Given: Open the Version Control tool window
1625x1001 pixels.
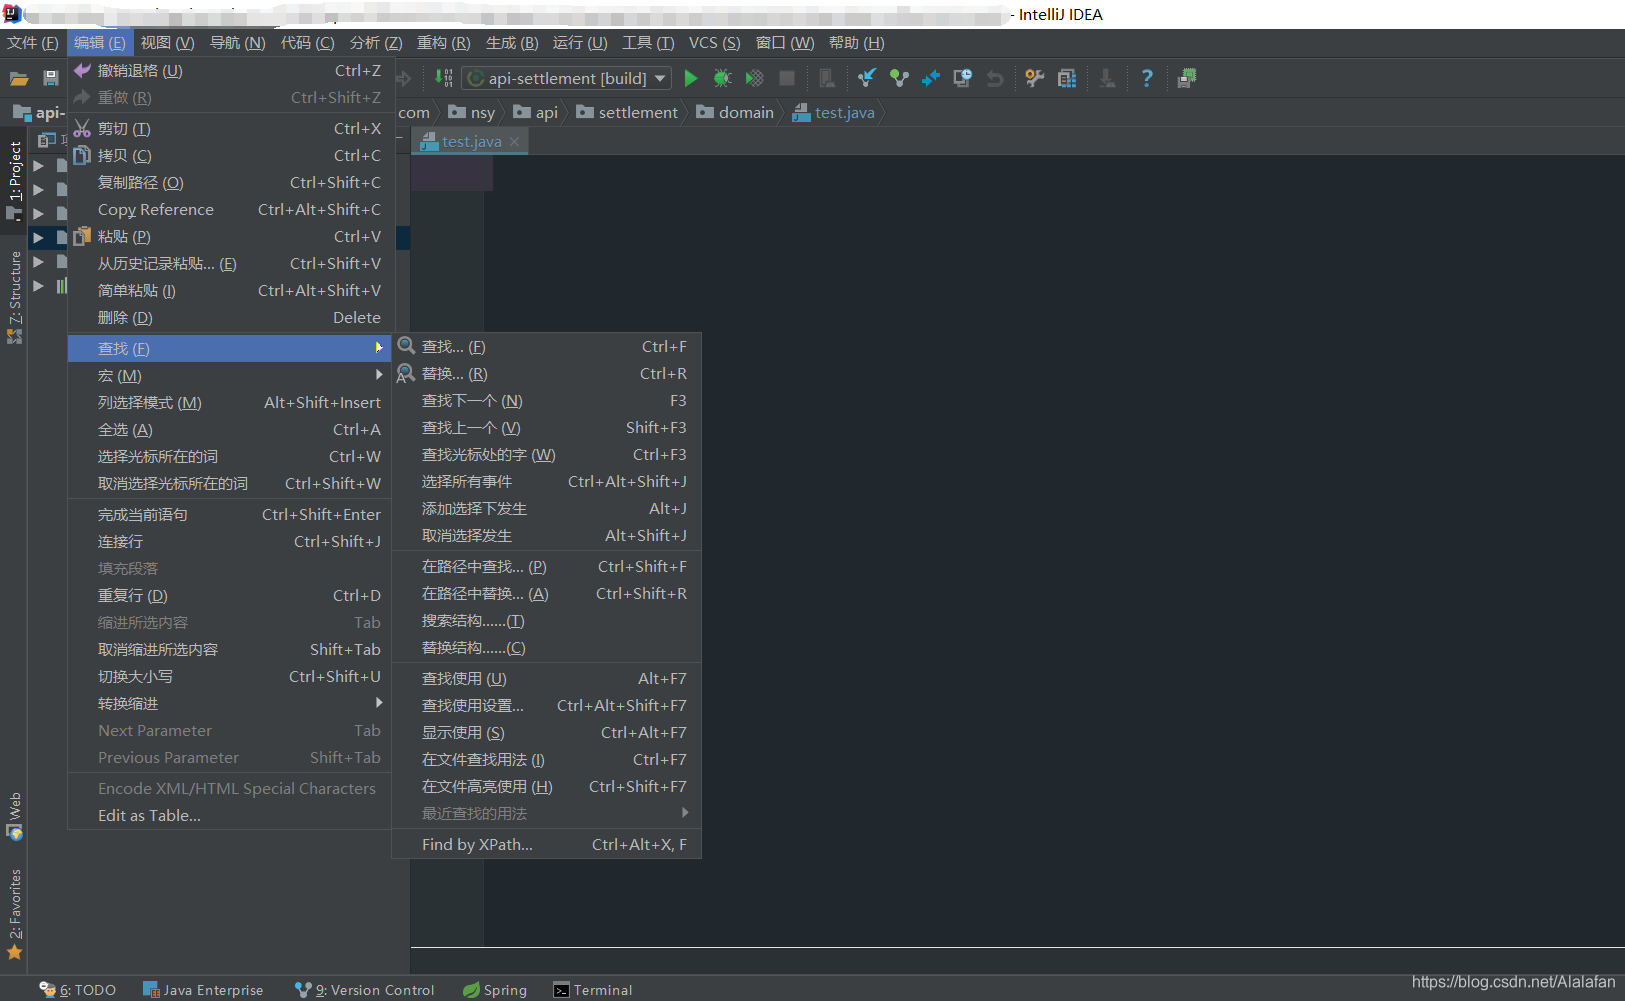Looking at the screenshot, I should point(365,990).
